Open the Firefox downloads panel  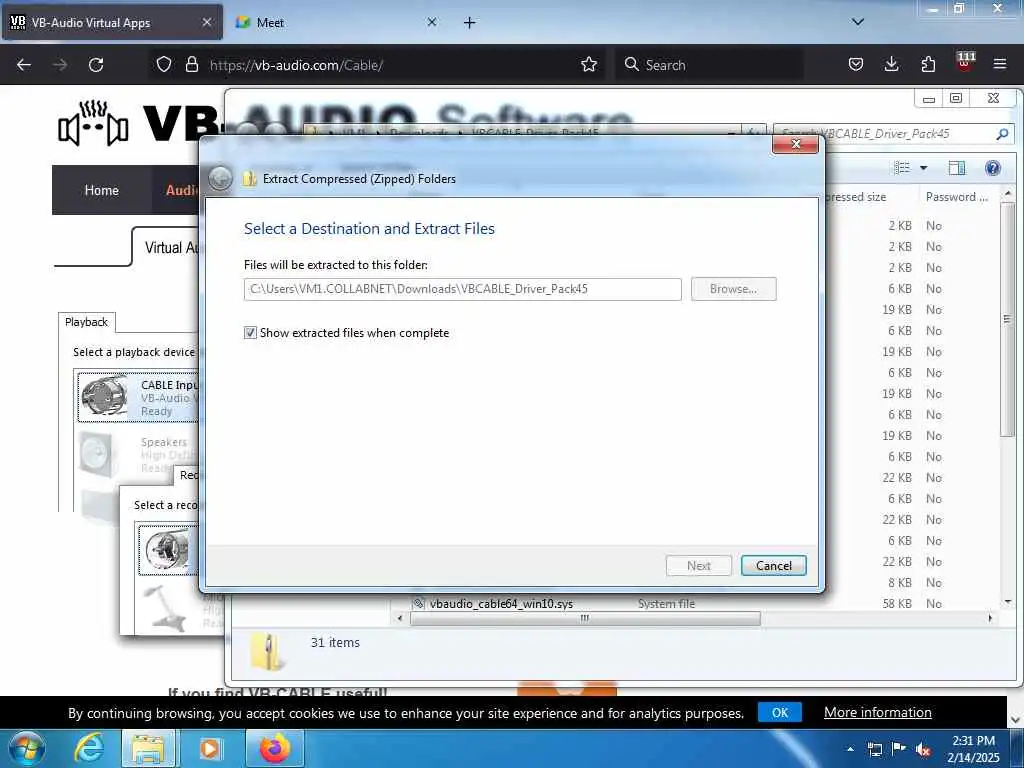pos(891,64)
